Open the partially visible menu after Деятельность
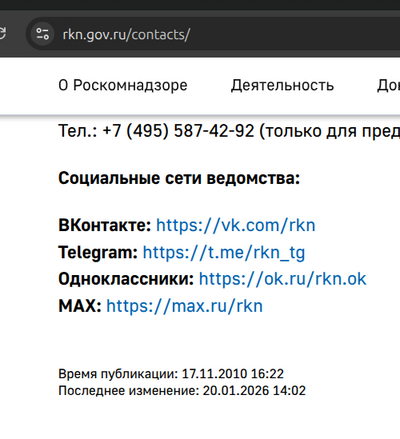Image resolution: width=400 pixels, height=439 pixels. [x=388, y=85]
